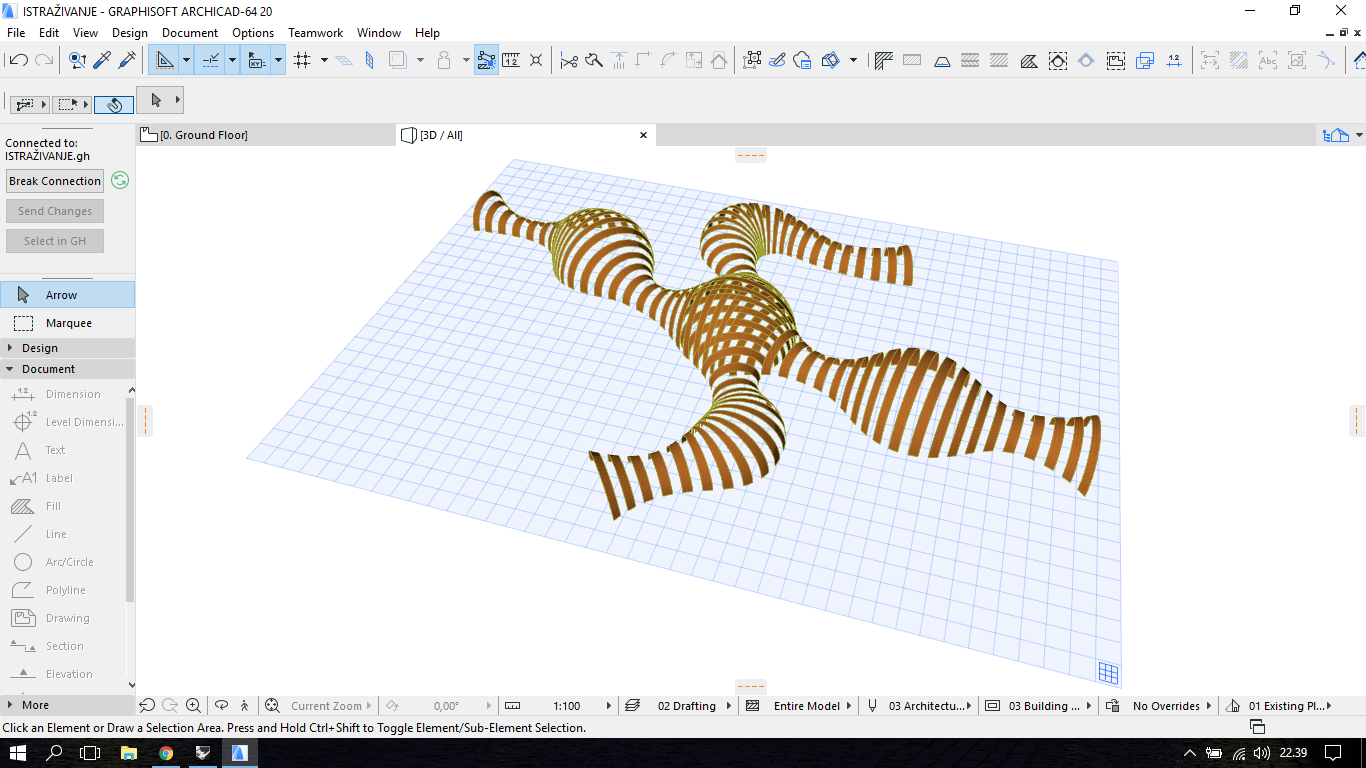Screen dimensions: 1366x768
Task: Select the Inject Parameters syringe tool
Action: pos(127,60)
